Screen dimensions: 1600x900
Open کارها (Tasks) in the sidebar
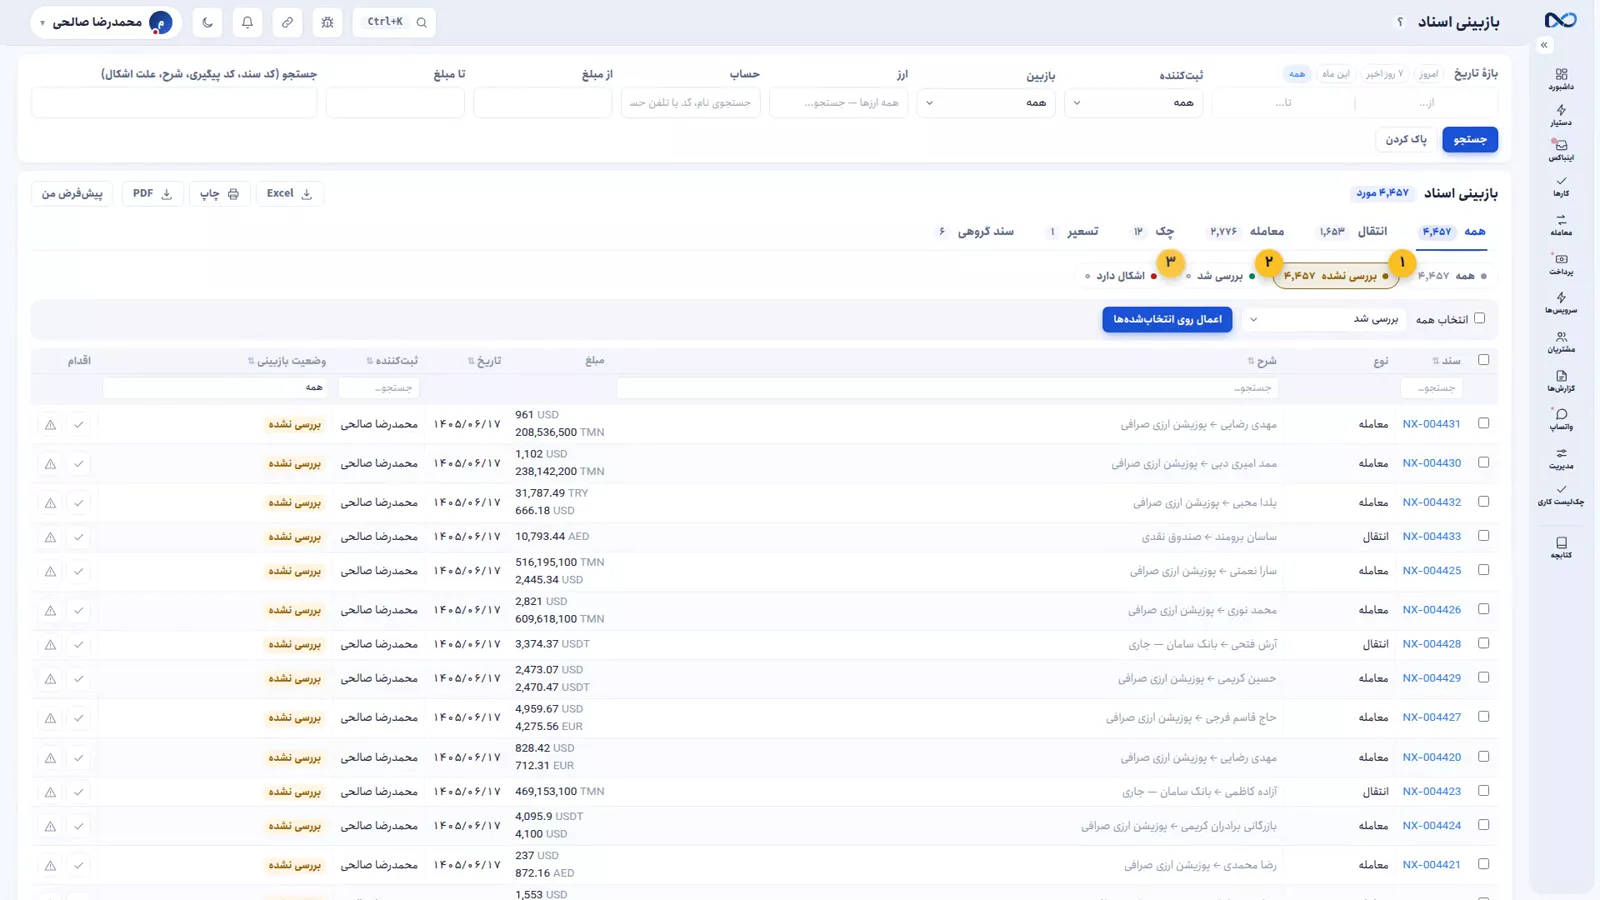coord(1561,186)
